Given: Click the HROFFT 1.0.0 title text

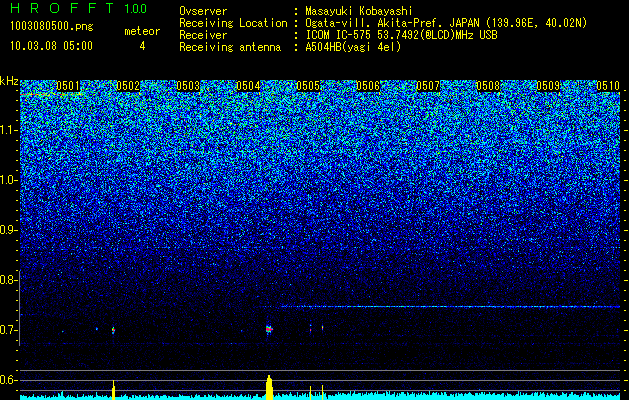Looking at the screenshot, I should click(78, 8).
